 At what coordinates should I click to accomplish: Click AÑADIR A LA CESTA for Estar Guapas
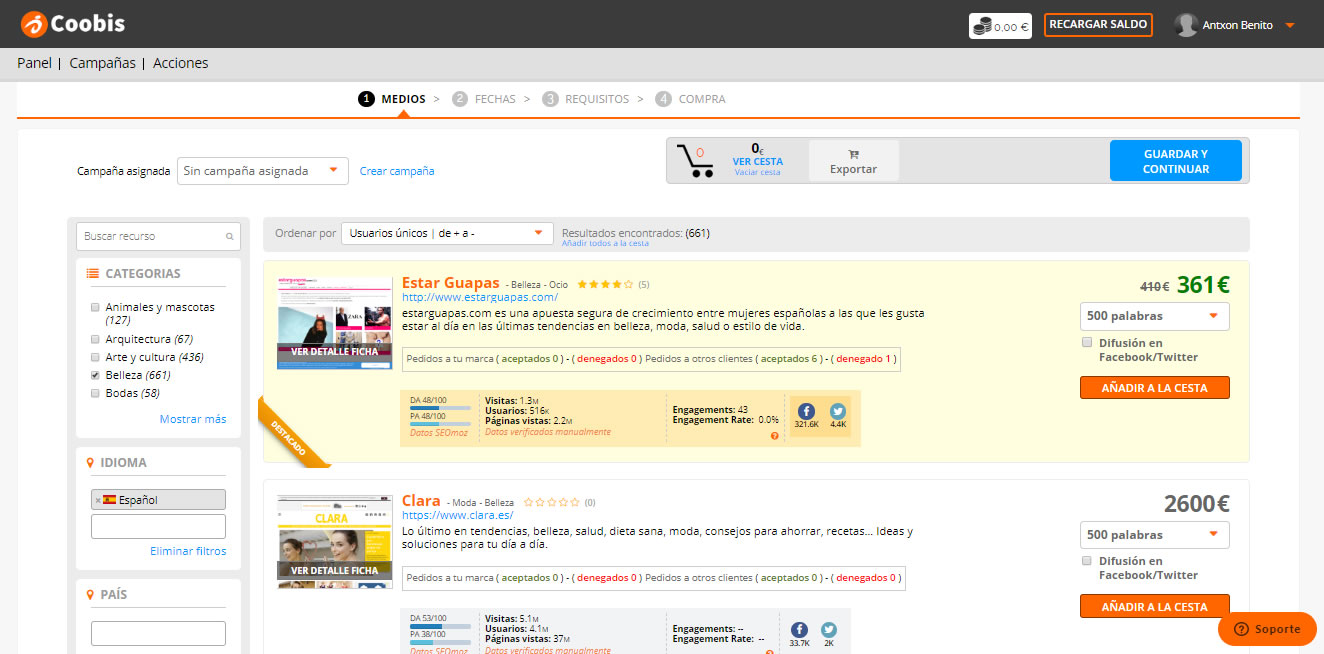pos(1155,387)
